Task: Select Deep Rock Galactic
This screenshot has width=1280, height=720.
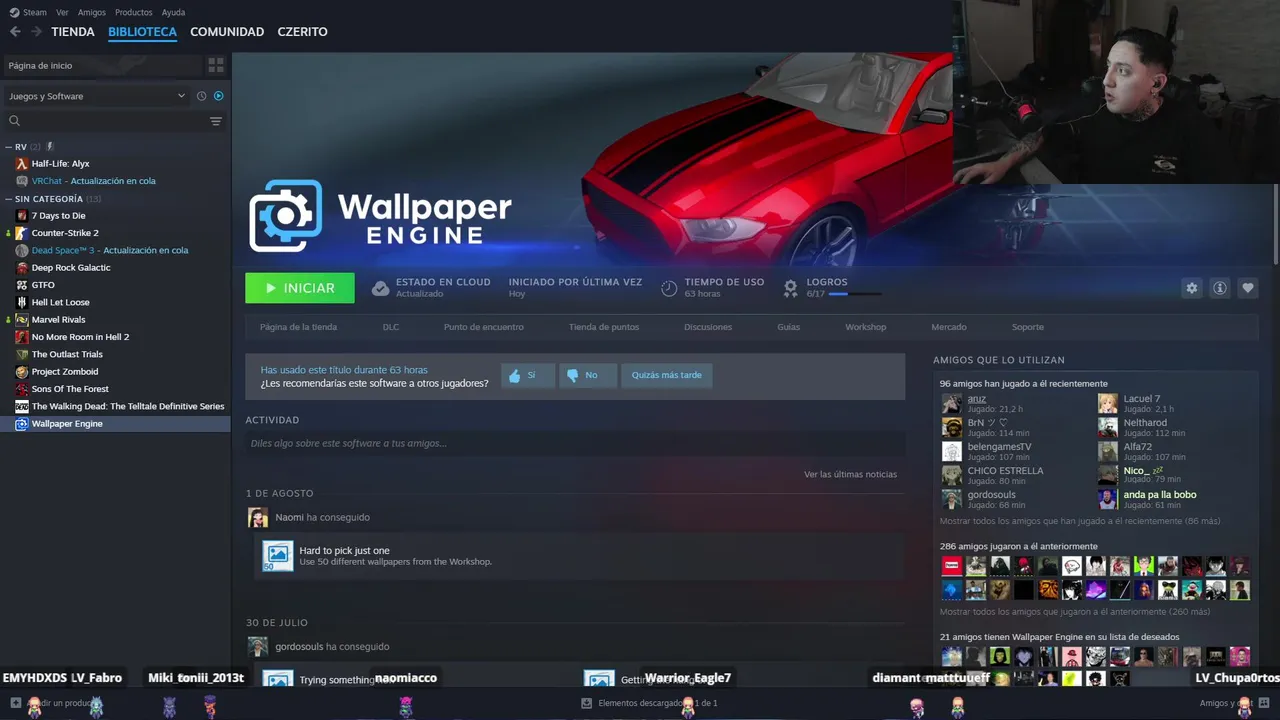Action: point(71,268)
